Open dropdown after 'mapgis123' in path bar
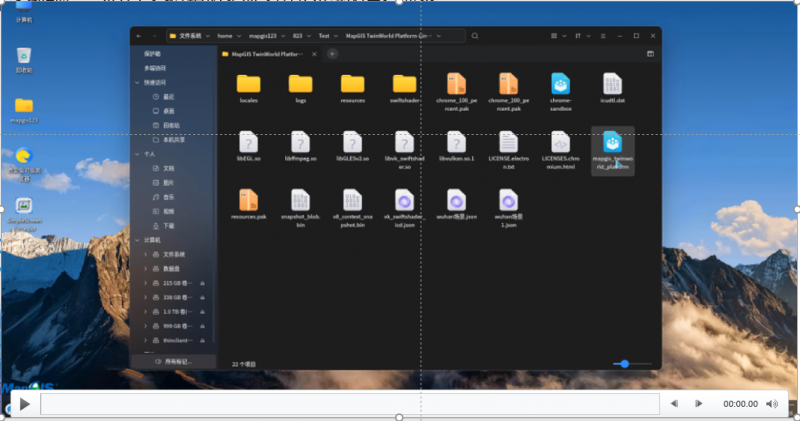Viewport: 800px width, 421px height. 283,36
